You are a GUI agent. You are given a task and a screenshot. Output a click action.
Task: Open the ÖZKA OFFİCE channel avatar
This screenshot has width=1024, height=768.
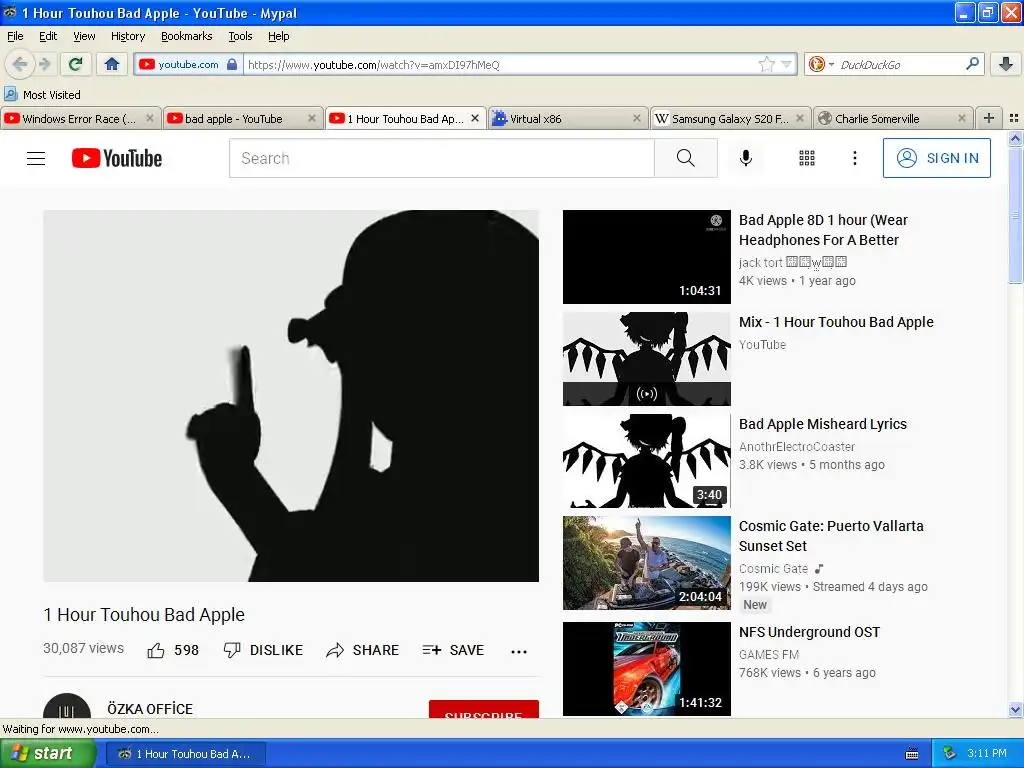(x=67, y=707)
